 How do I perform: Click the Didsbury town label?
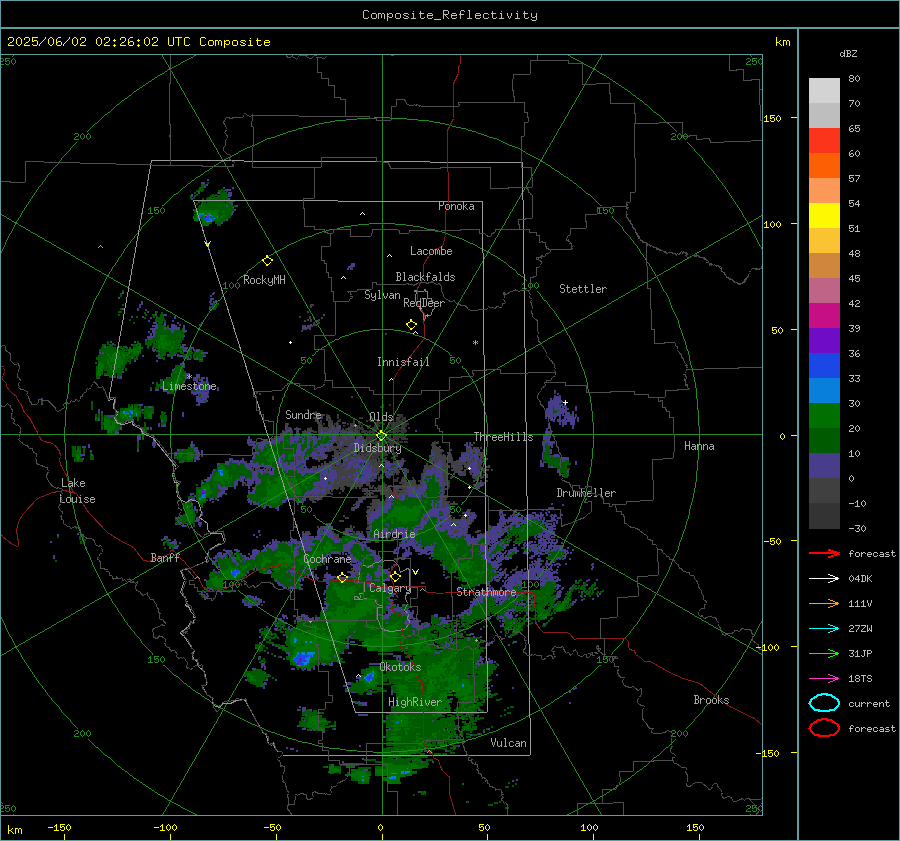[x=378, y=448]
